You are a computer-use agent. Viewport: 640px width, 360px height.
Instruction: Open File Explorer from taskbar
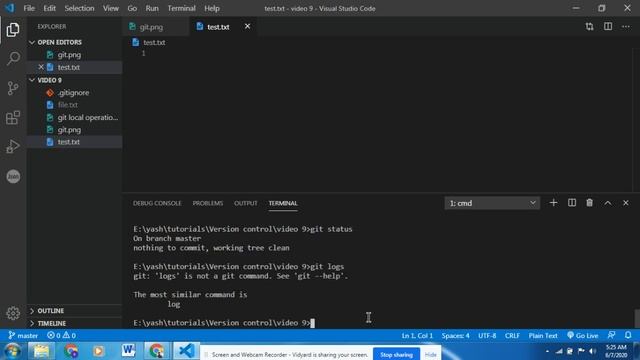tap(41, 351)
